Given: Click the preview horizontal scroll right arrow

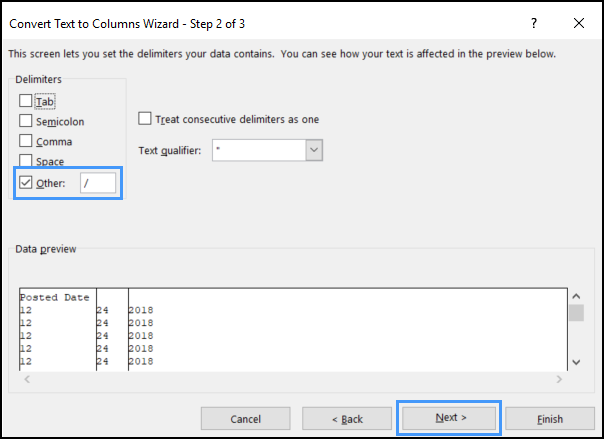Looking at the screenshot, I should pyautogui.click(x=559, y=379).
